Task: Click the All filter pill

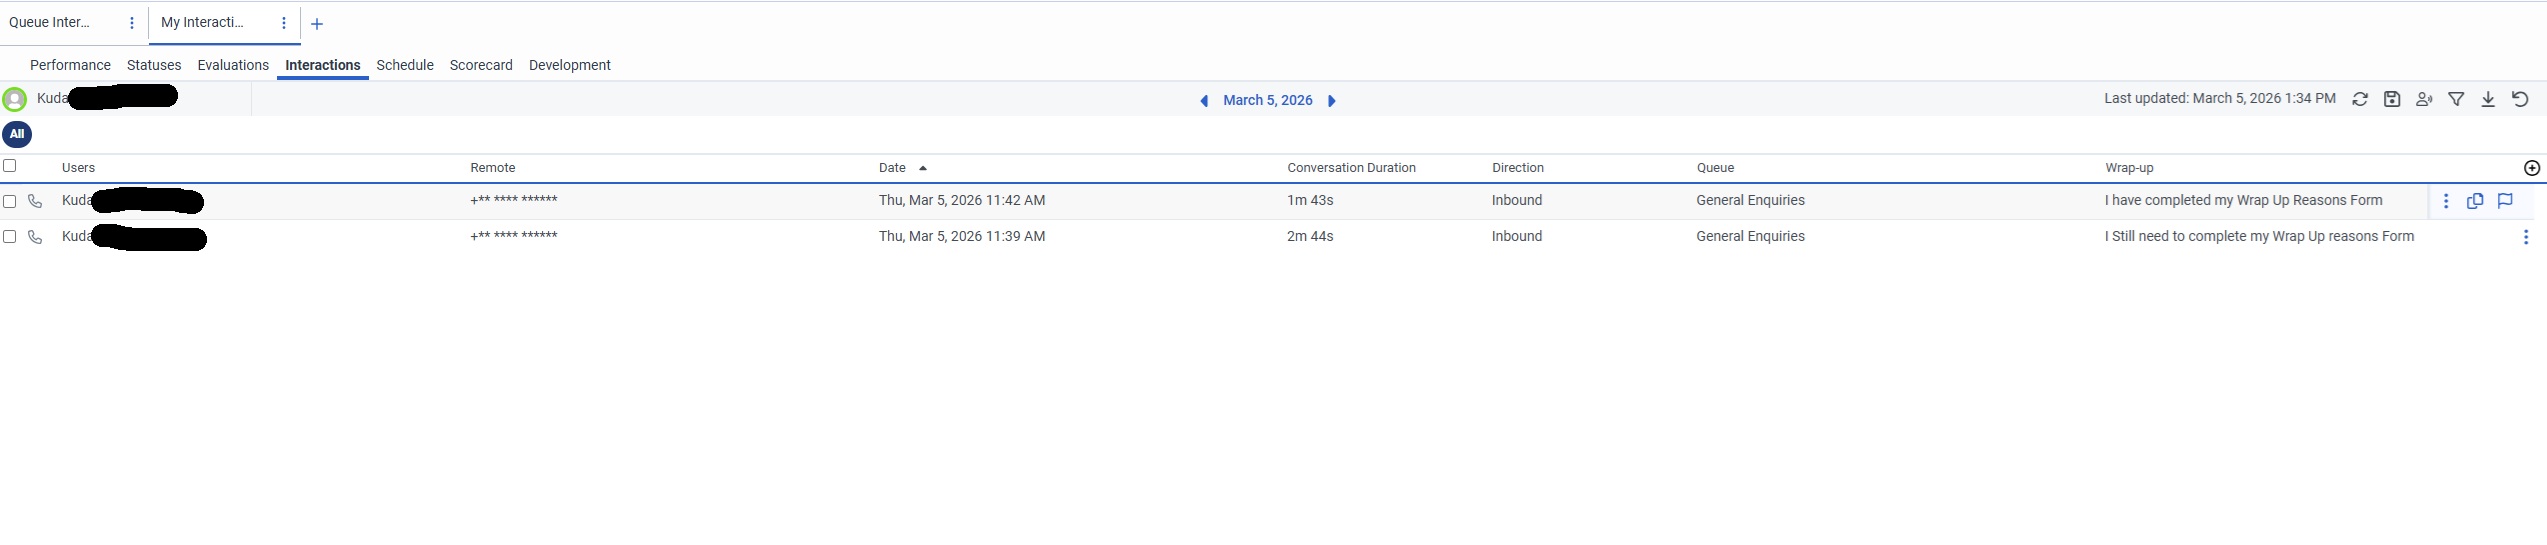Action: coord(17,134)
